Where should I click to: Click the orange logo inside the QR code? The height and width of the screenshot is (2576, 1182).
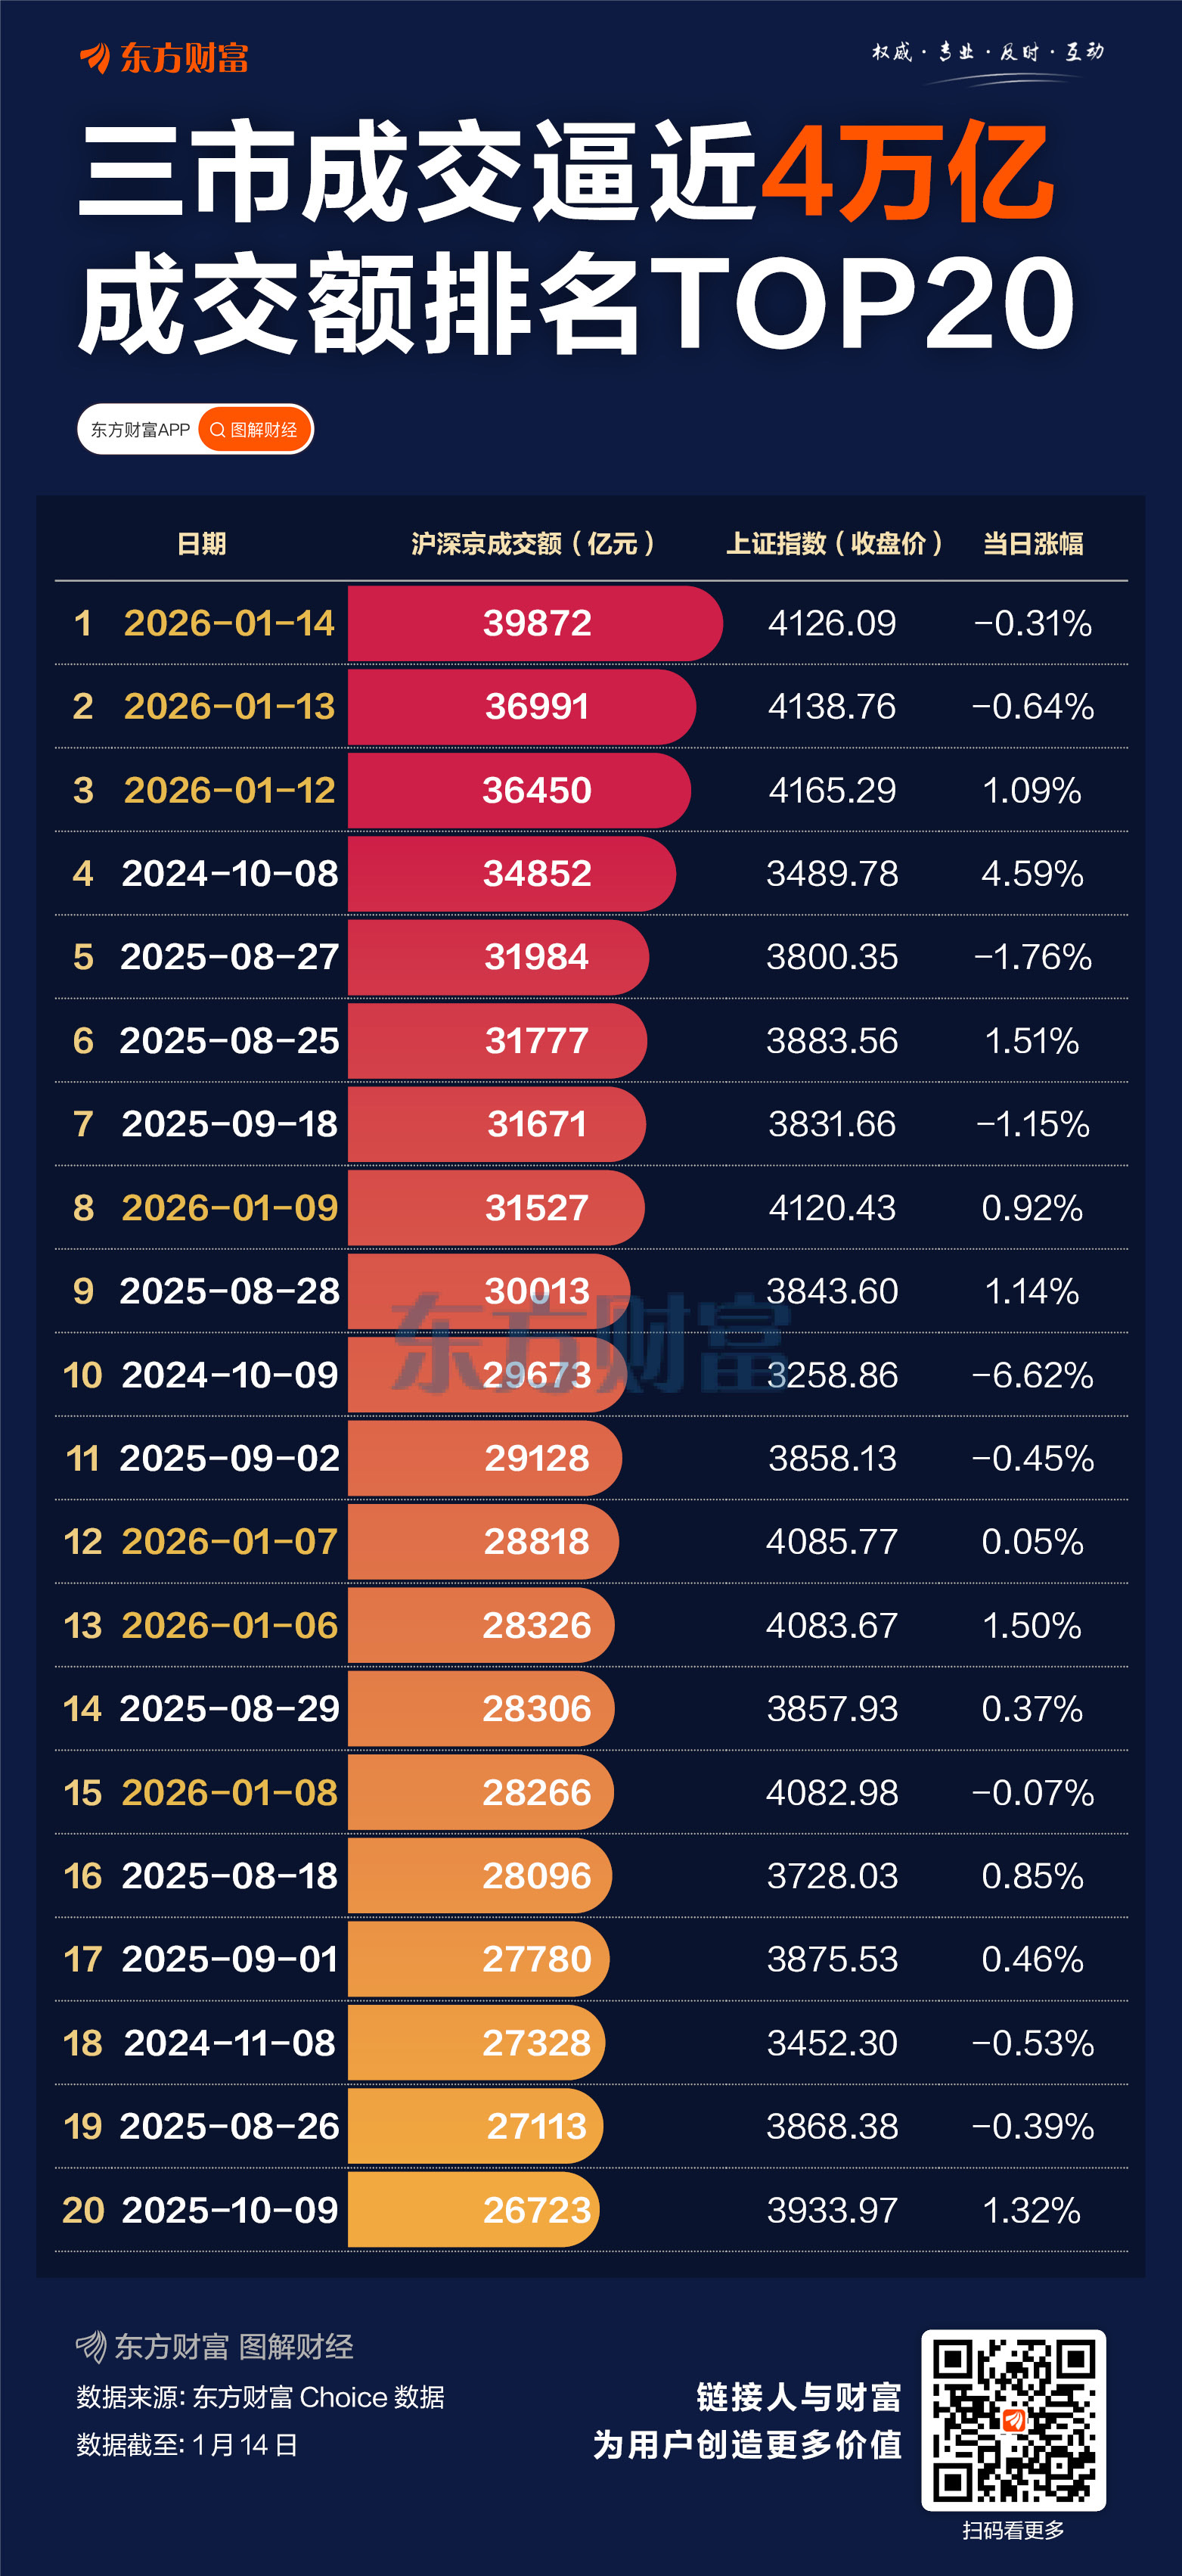coord(1013,2421)
